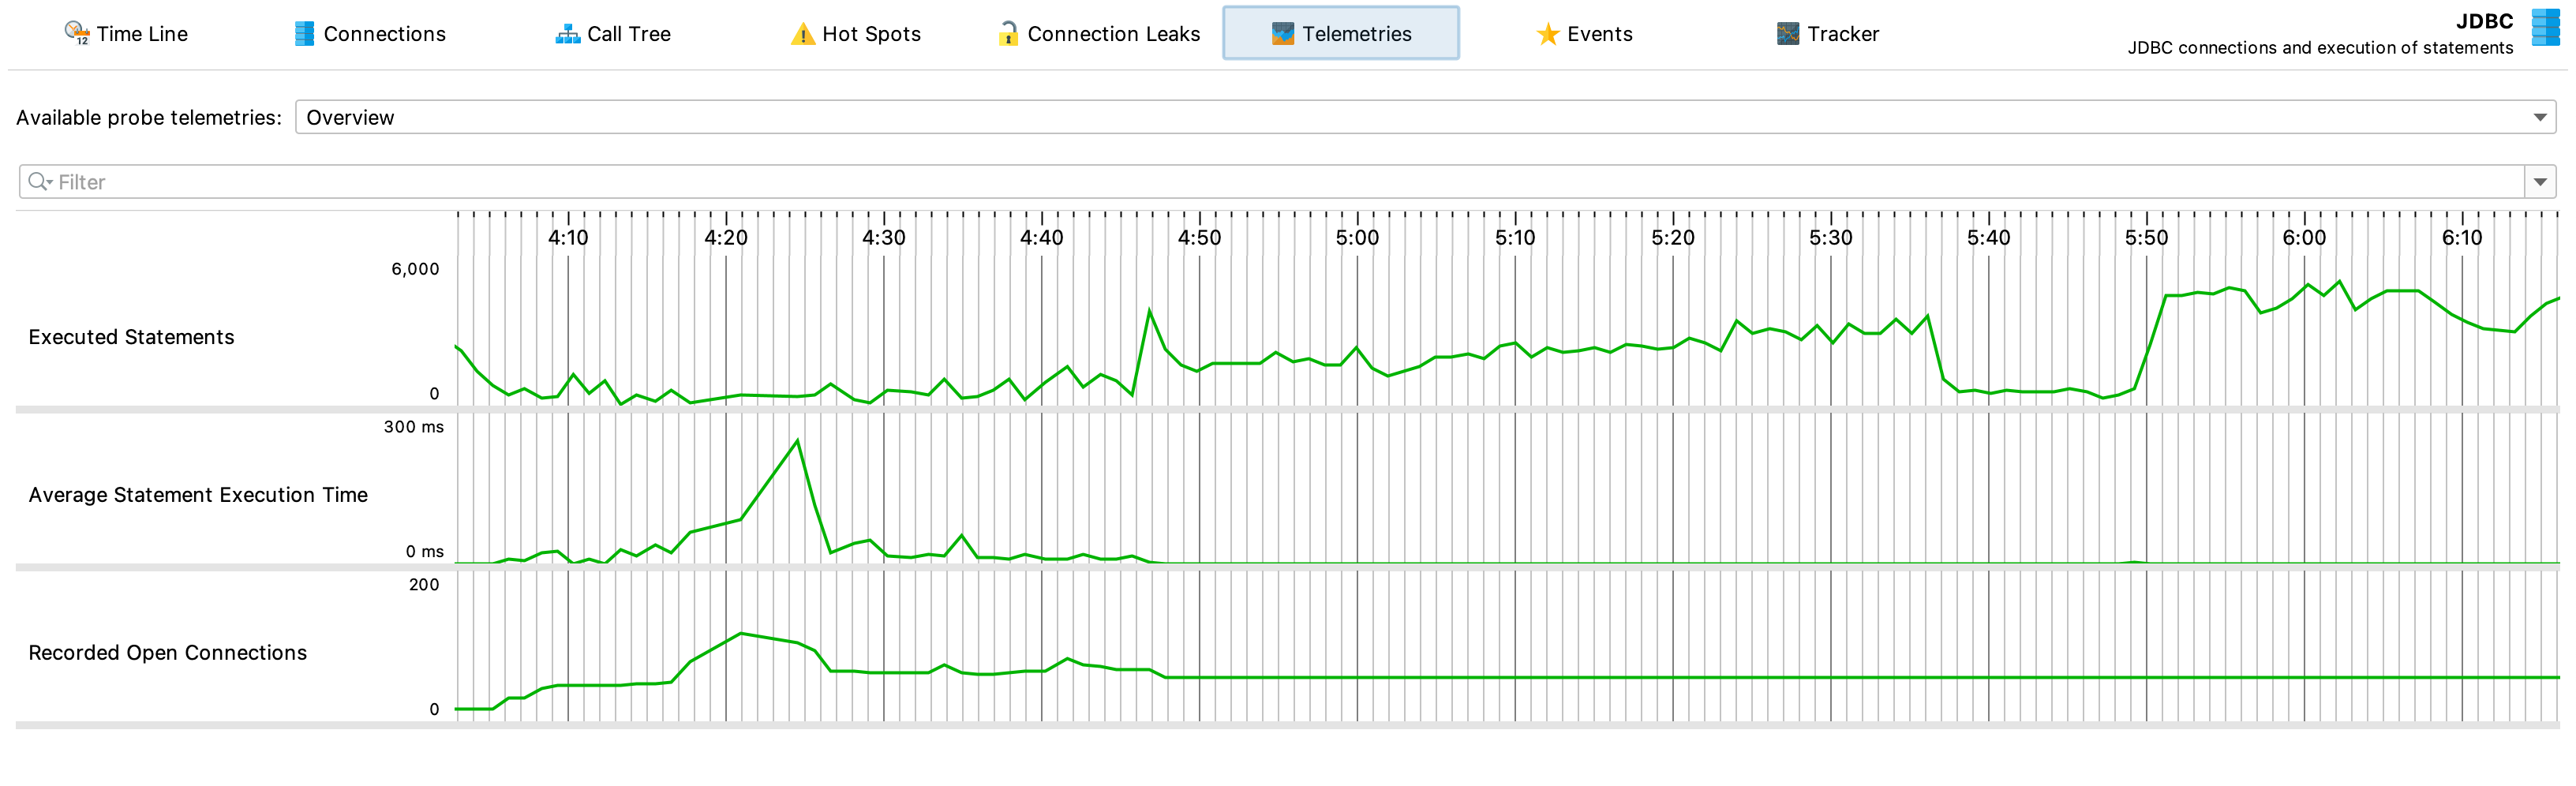Click the Connection Leaks padlock icon
Image resolution: width=2576 pixels, height=786 pixels.
click(1008, 33)
